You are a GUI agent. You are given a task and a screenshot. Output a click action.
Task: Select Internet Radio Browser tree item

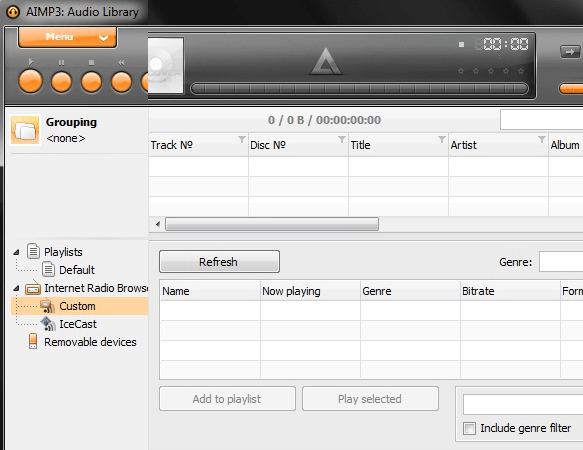(x=96, y=288)
